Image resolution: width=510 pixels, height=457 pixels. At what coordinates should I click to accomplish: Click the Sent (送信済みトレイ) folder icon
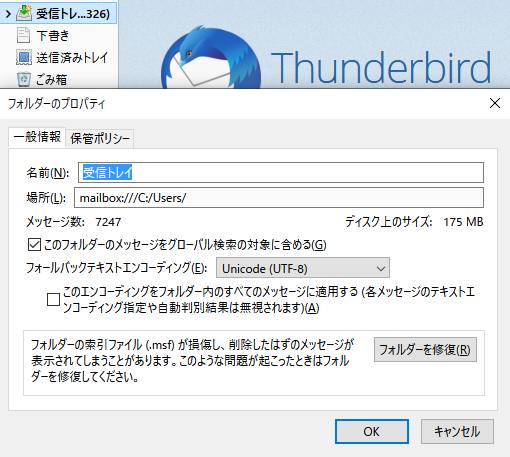24,57
